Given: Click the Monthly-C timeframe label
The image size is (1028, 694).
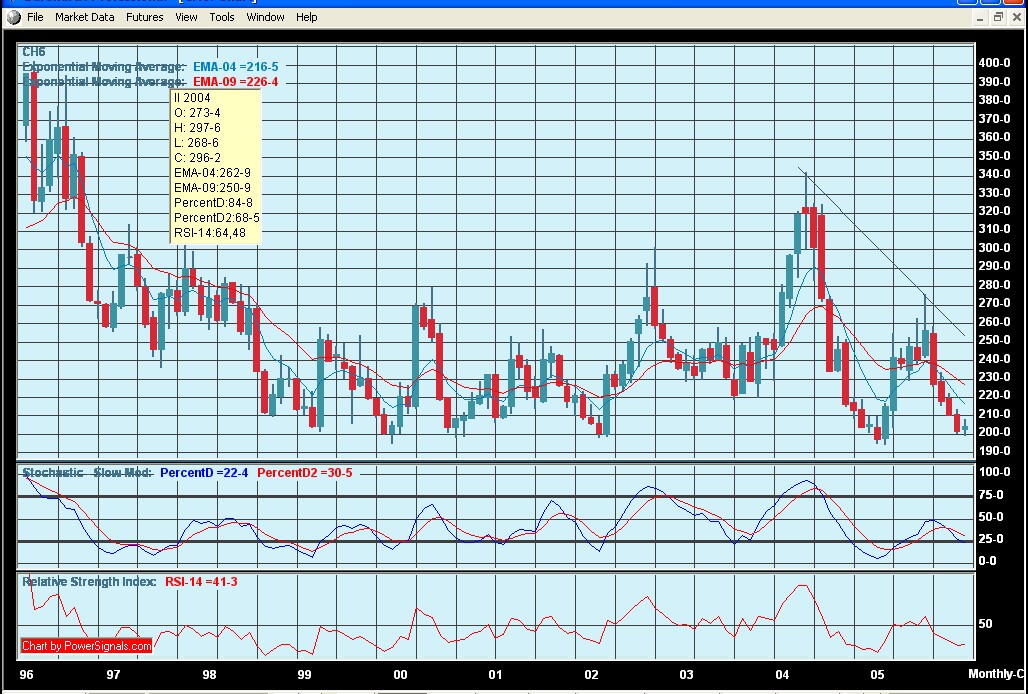Looking at the screenshot, I should (x=997, y=674).
